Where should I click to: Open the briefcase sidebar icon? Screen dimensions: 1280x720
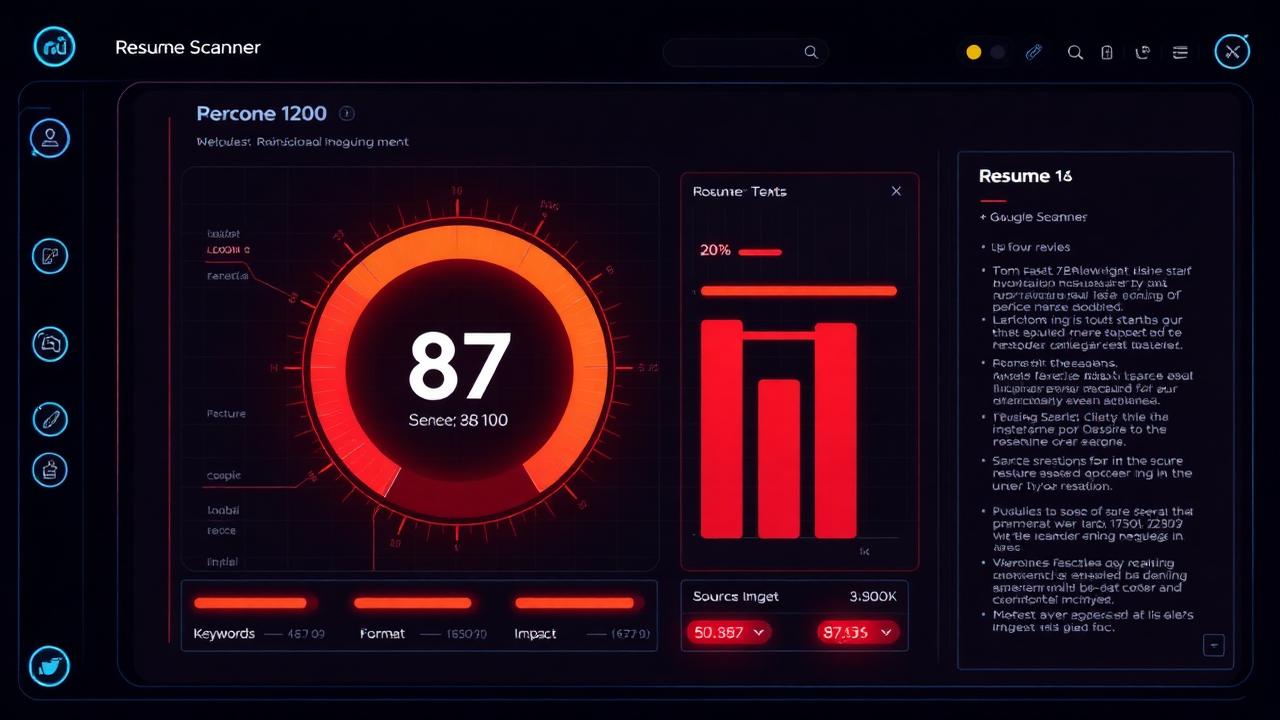tap(50, 468)
